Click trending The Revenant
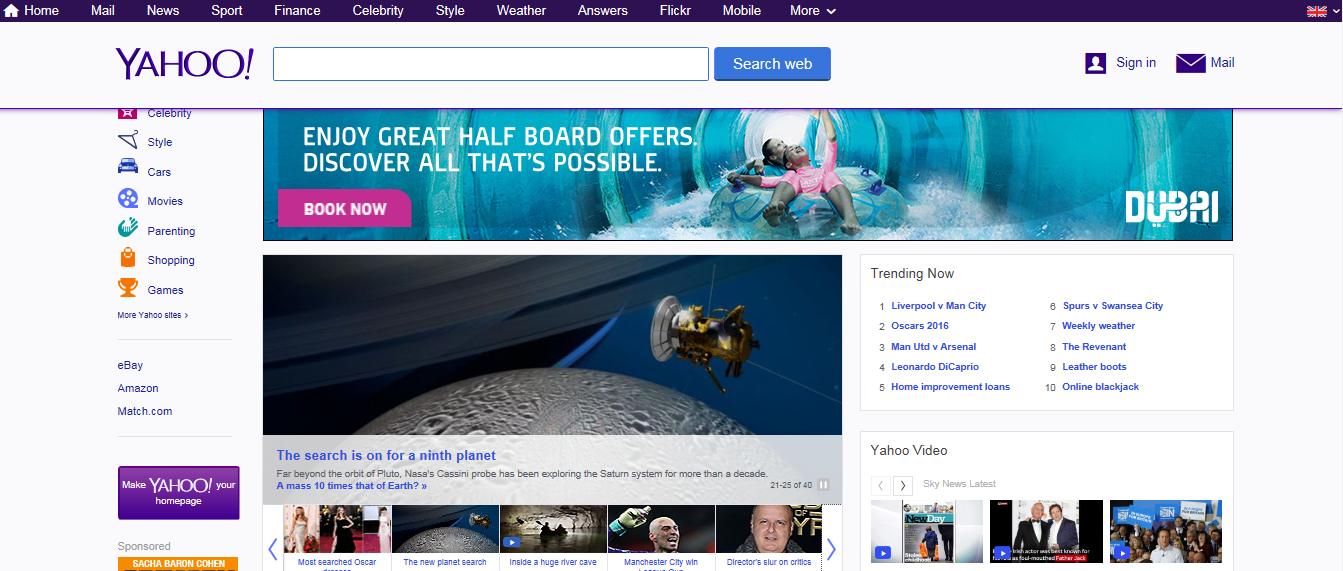 [x=1094, y=347]
